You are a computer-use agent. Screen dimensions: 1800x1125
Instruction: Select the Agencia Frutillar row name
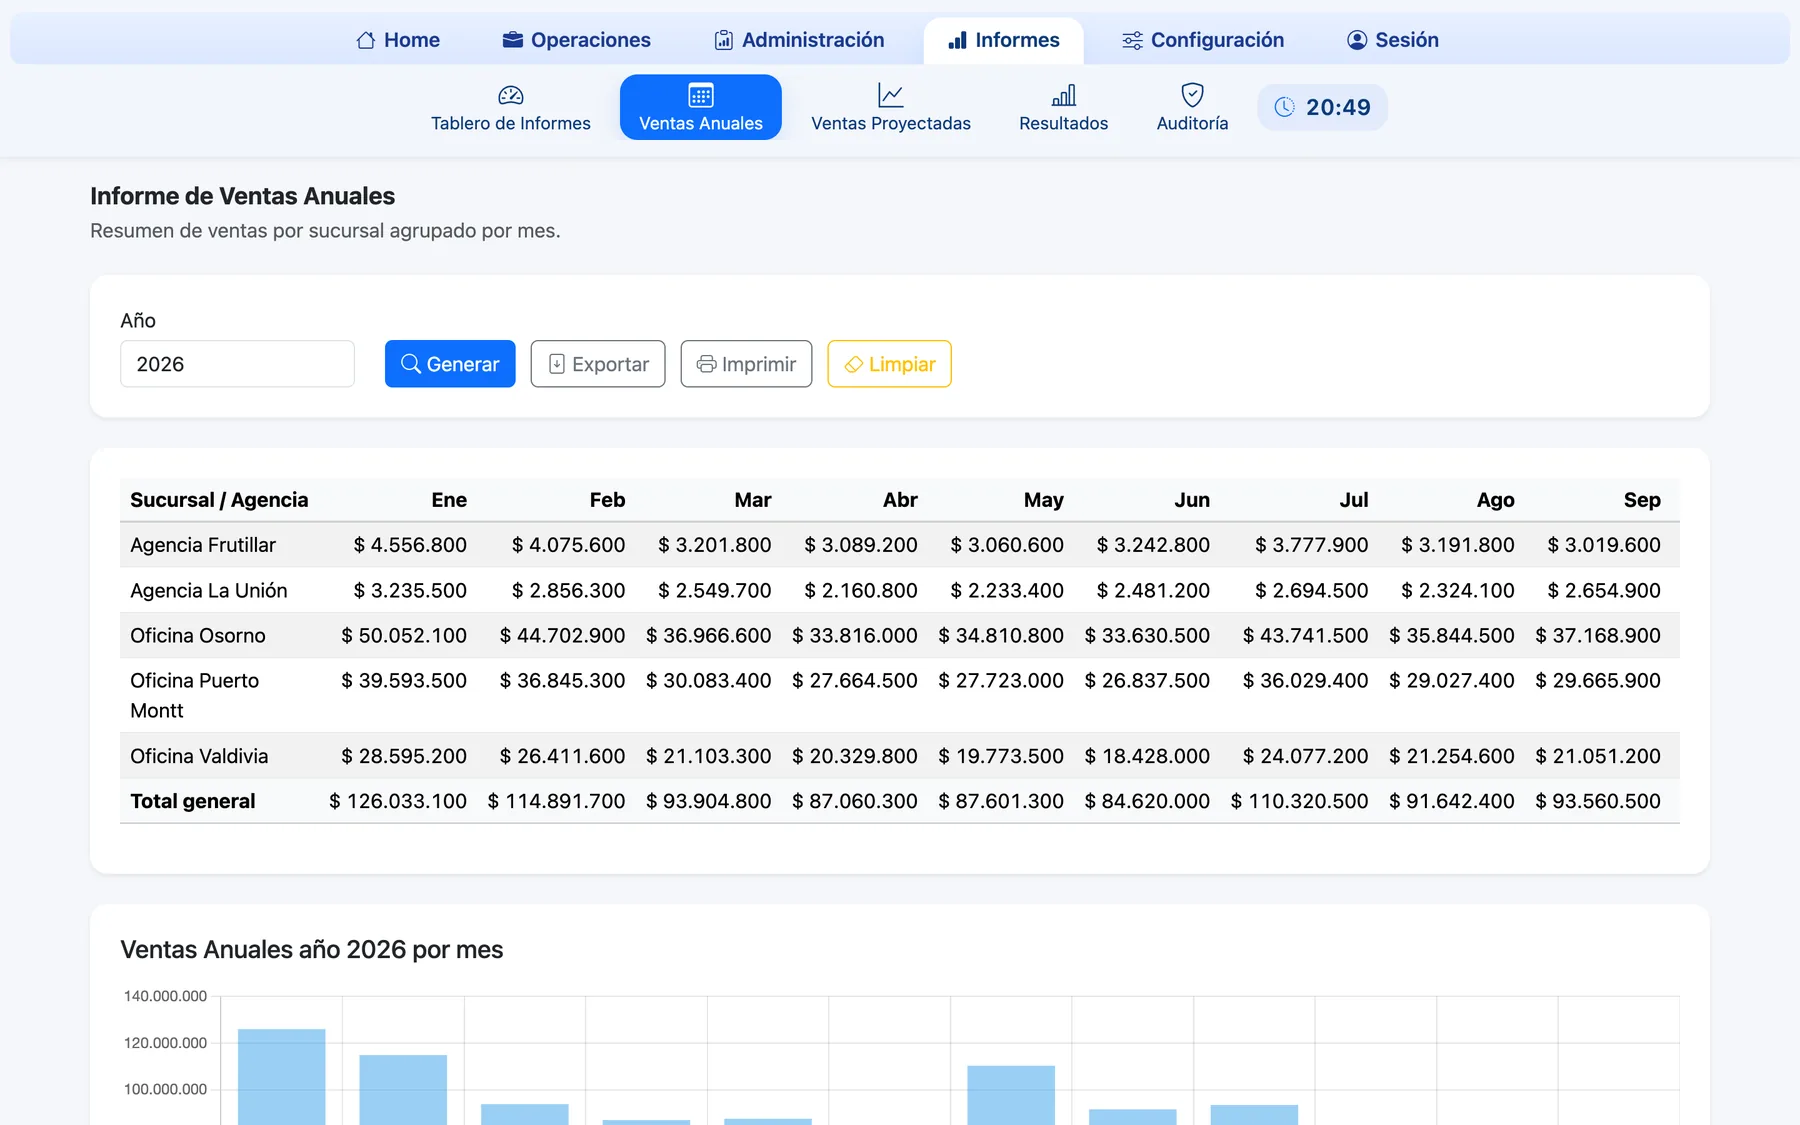tap(203, 545)
